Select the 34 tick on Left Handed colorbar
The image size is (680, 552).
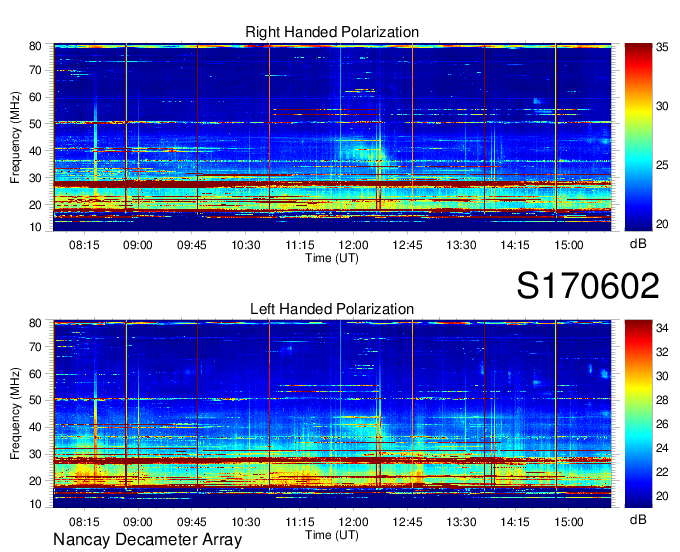[x=662, y=328]
